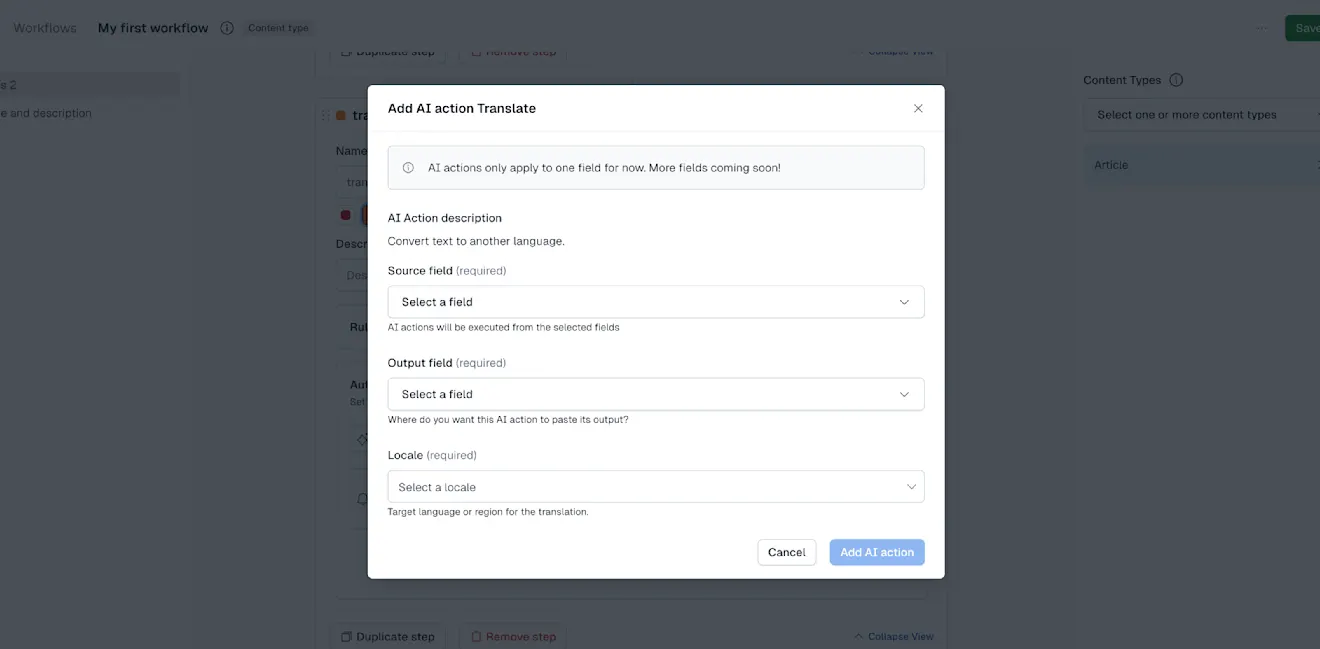The width and height of the screenshot is (1320, 649).
Task: Close the Add AI action Translate dialog
Action: point(918,108)
